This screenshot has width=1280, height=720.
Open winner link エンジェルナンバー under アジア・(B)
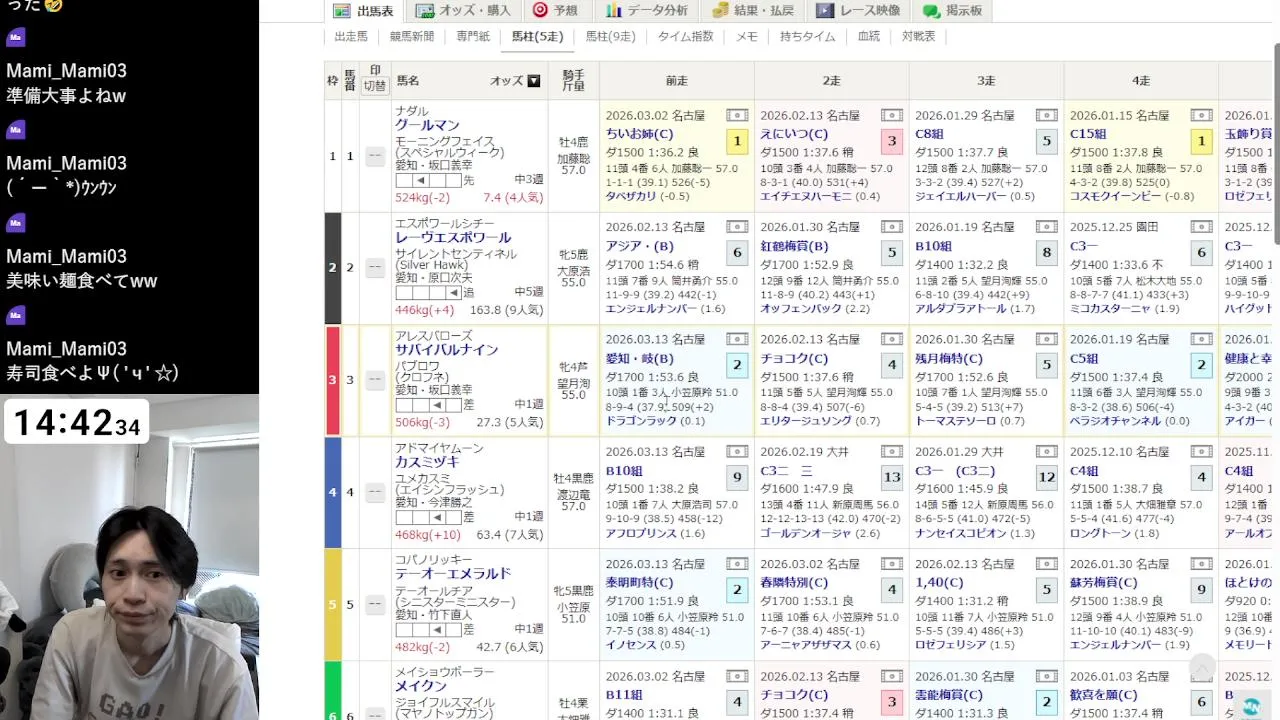pos(651,309)
